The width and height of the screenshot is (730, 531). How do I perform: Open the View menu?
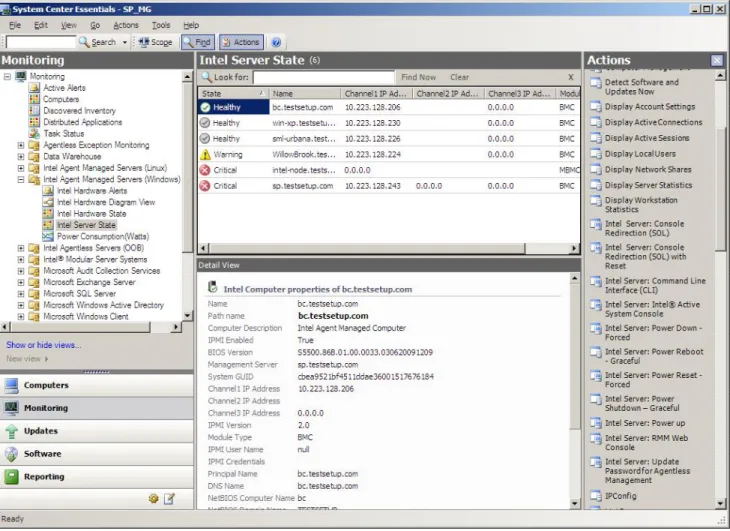click(x=68, y=25)
